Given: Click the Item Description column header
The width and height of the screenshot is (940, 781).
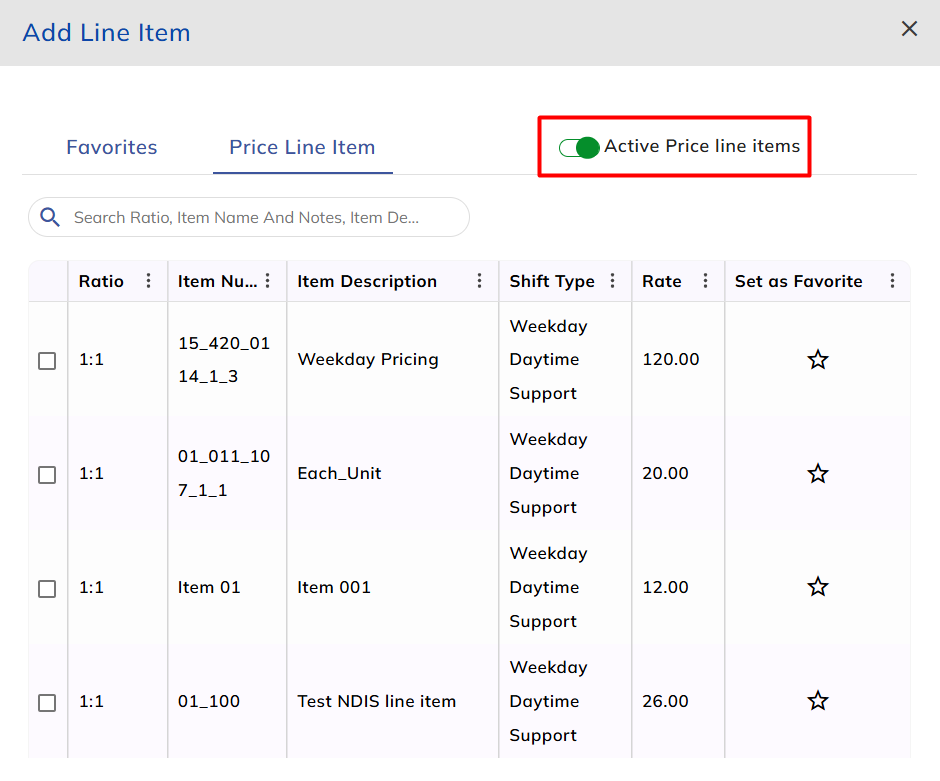Looking at the screenshot, I should pyautogui.click(x=367, y=281).
